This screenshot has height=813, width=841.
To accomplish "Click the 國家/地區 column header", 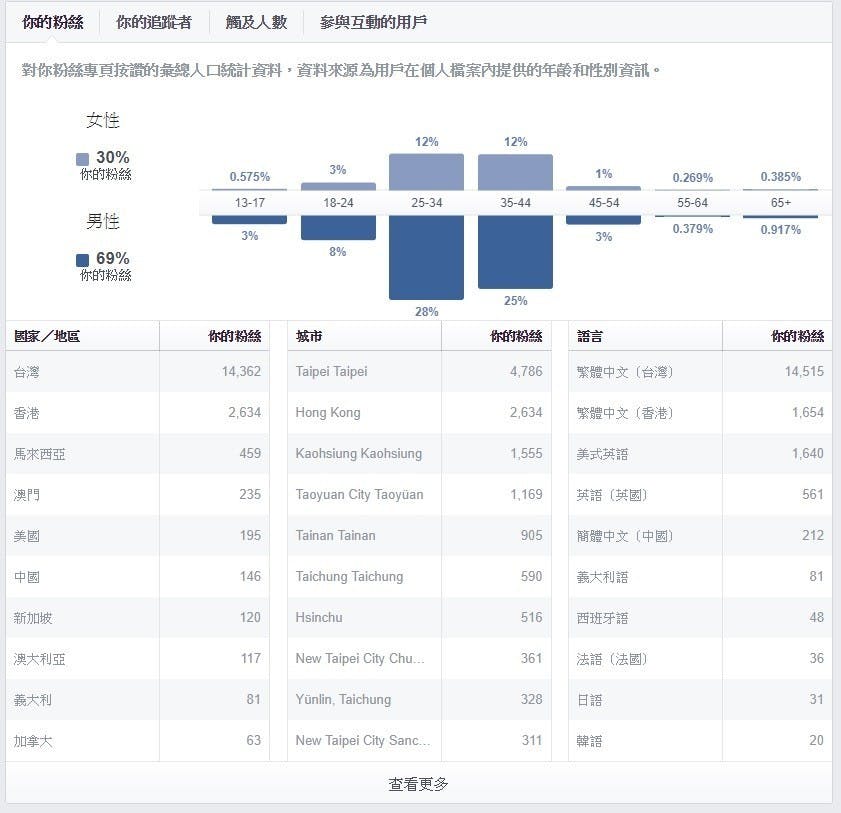I will [x=47, y=337].
